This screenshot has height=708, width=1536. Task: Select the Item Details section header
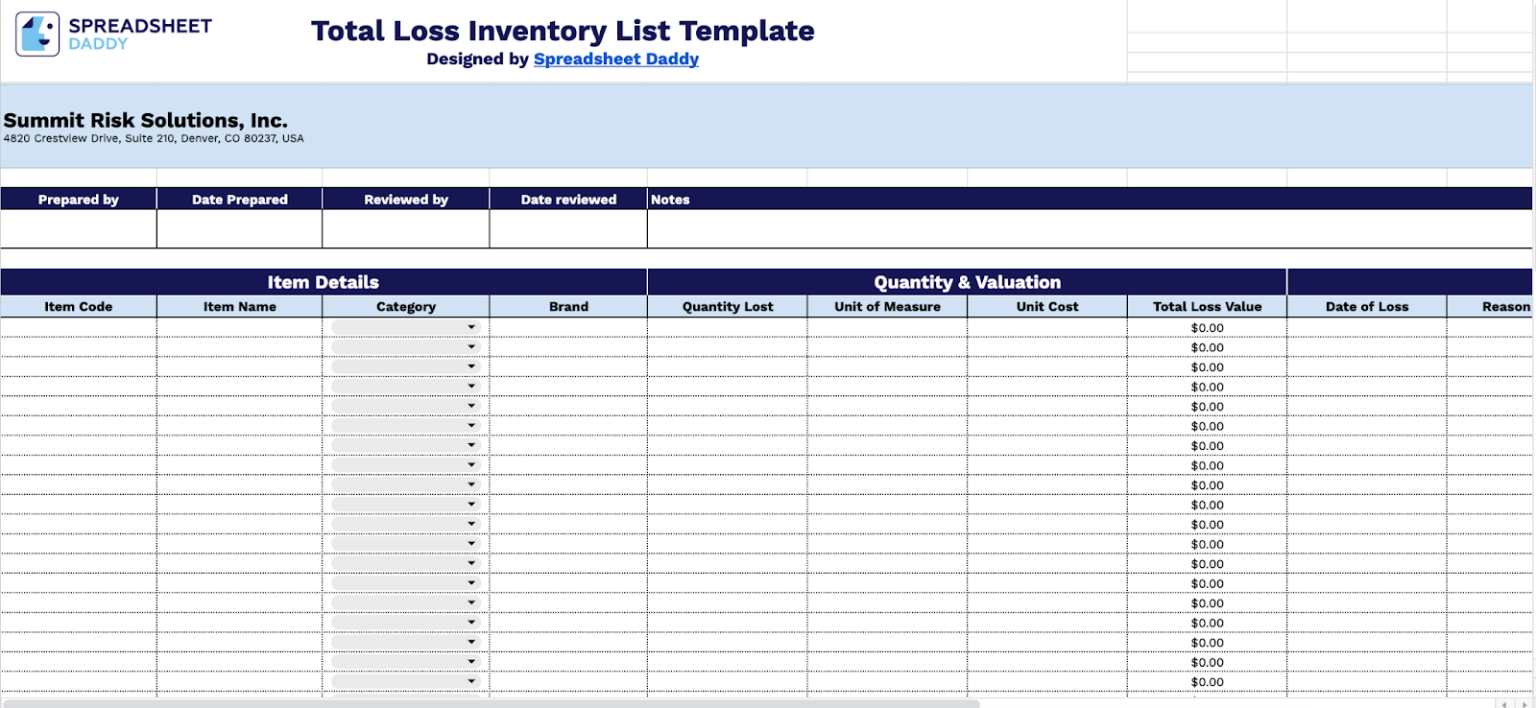pos(323,282)
